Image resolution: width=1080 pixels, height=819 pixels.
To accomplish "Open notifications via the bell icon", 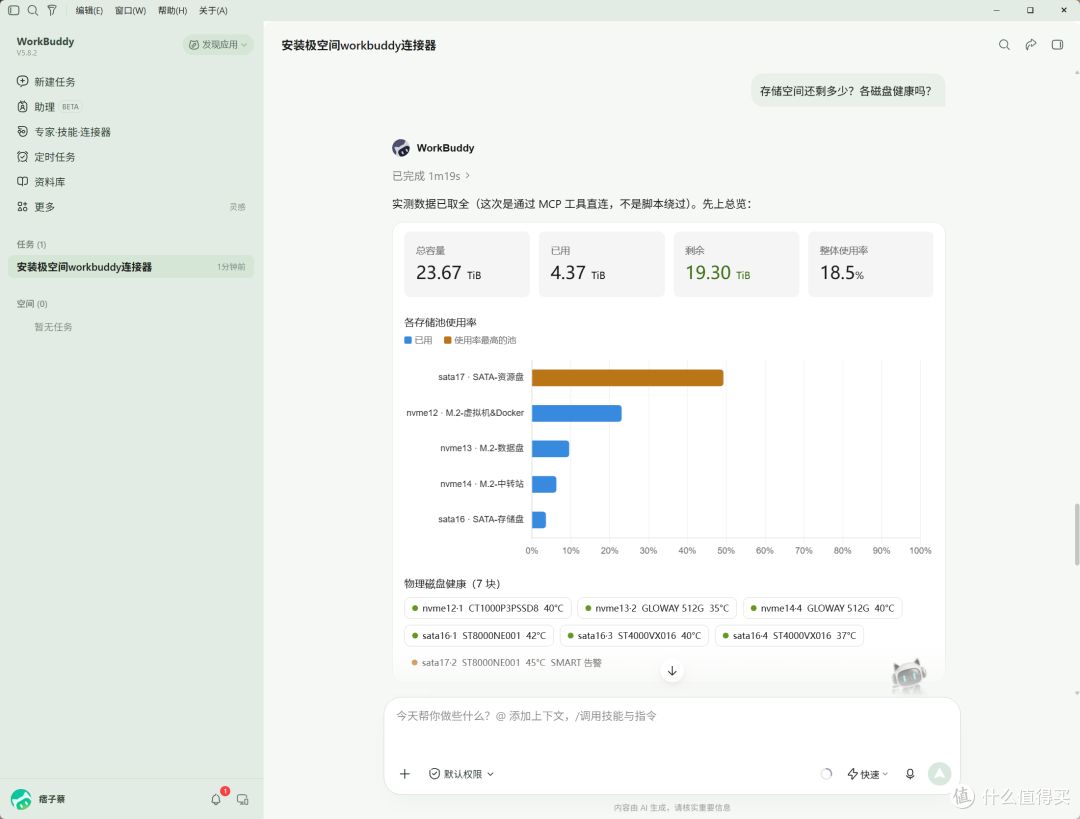I will [216, 799].
